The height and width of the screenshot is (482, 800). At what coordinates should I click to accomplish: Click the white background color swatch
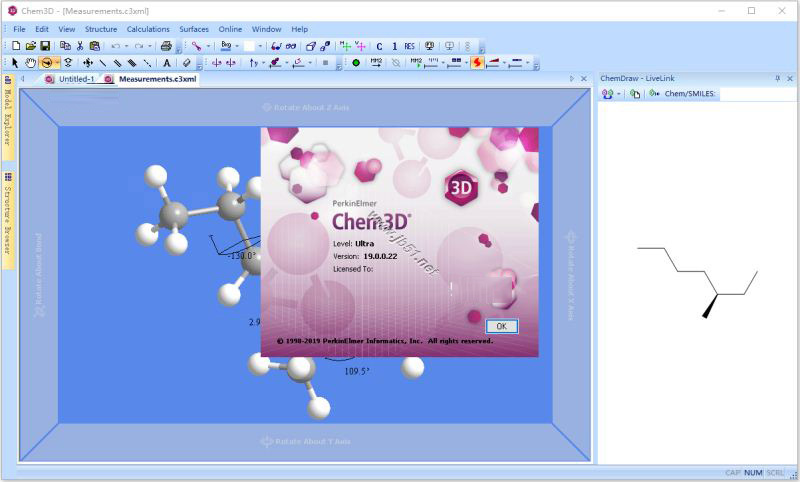(249, 46)
